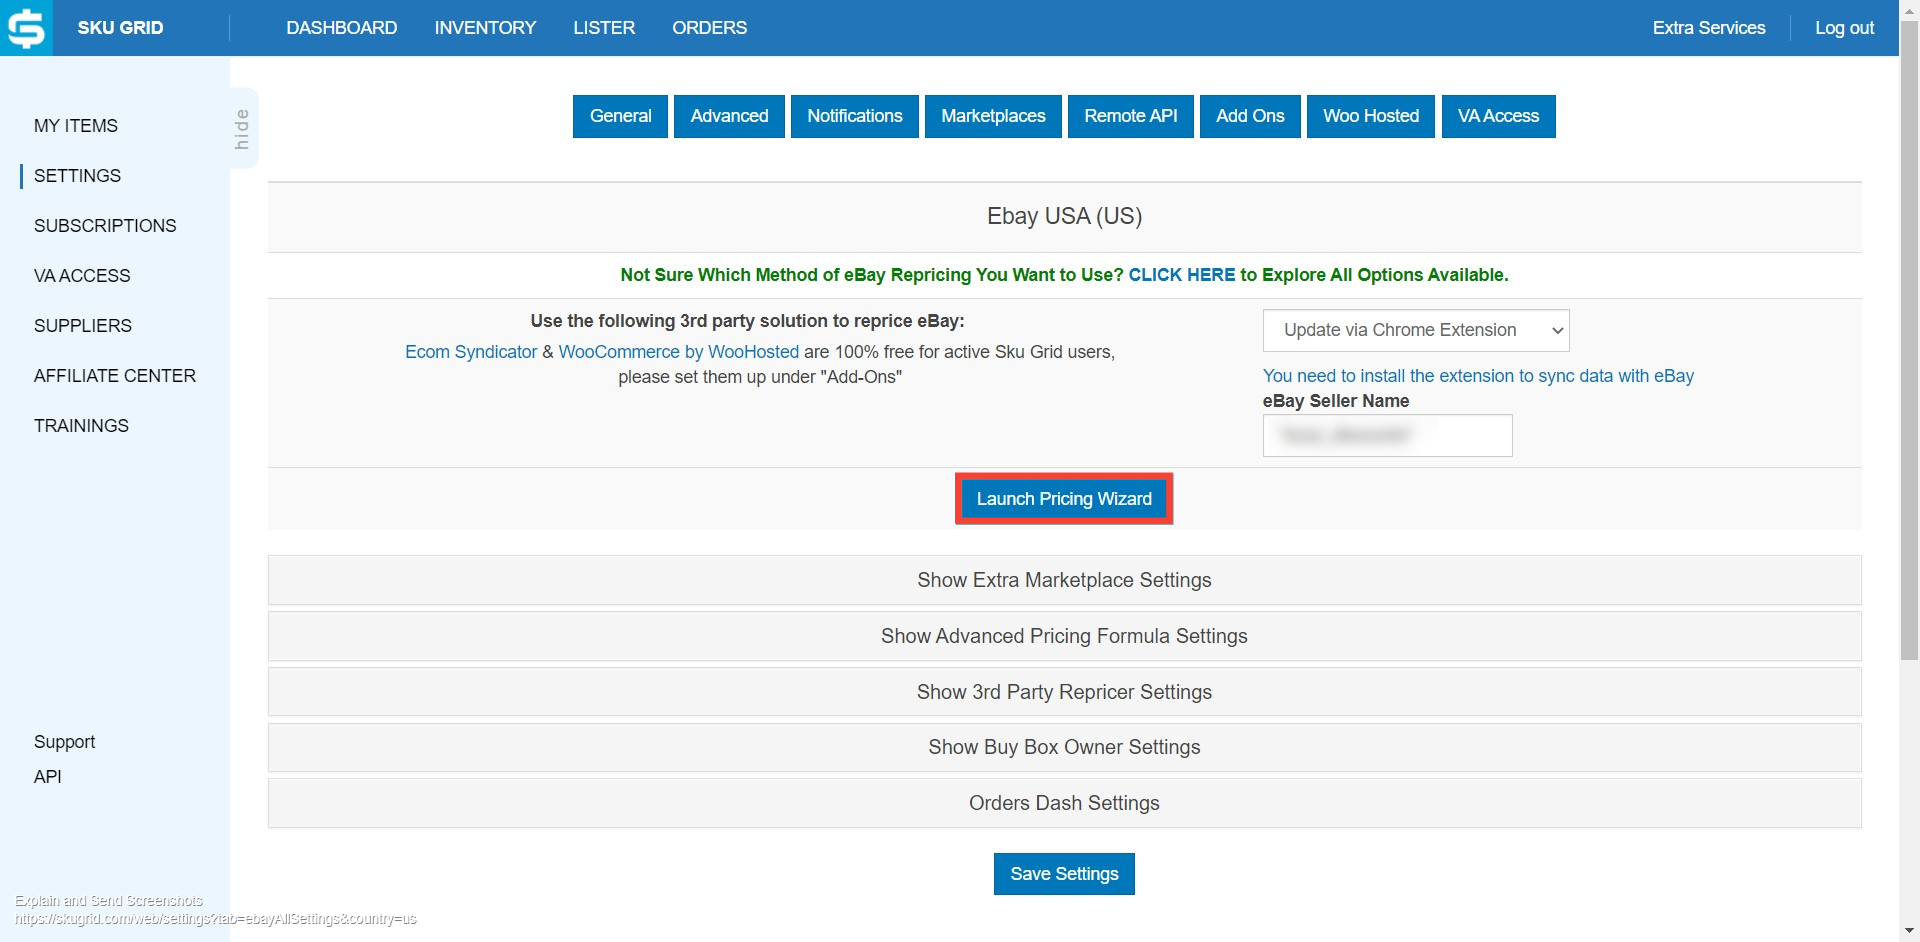Viewport: 1920px width, 942px height.
Task: Open WooCommerce by WooHosted link
Action: [x=679, y=352]
